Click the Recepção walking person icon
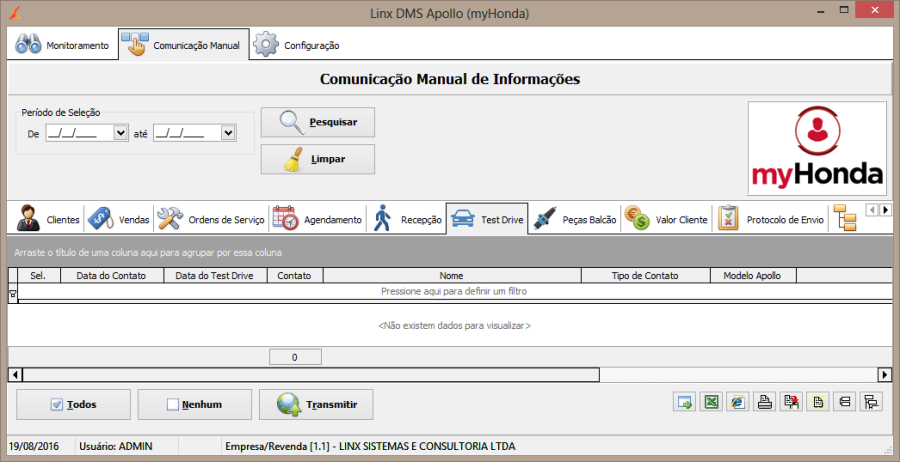The height and width of the screenshot is (462, 900). (382, 218)
